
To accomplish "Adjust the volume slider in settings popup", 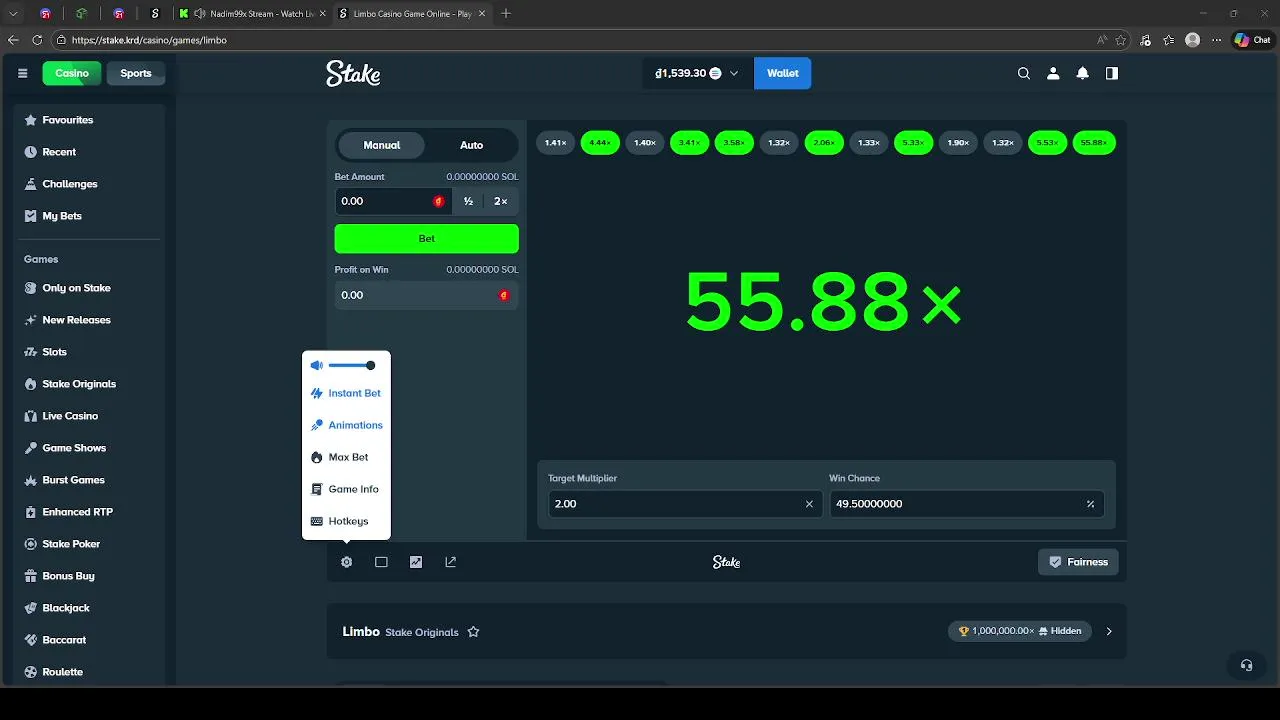I will click(x=351, y=365).
